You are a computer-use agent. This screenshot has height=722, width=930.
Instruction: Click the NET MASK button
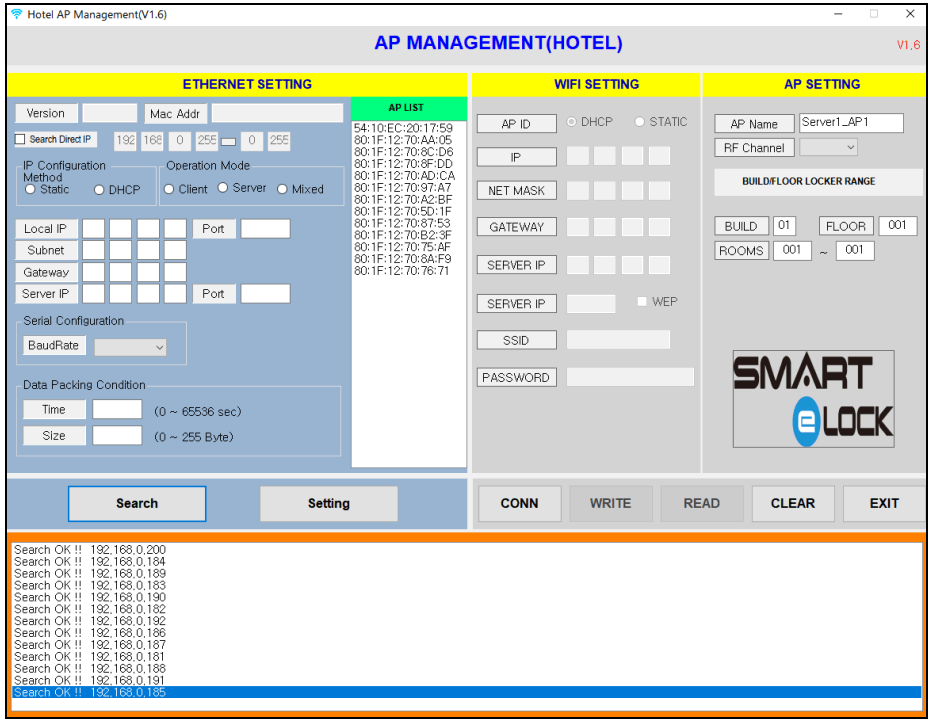click(516, 190)
